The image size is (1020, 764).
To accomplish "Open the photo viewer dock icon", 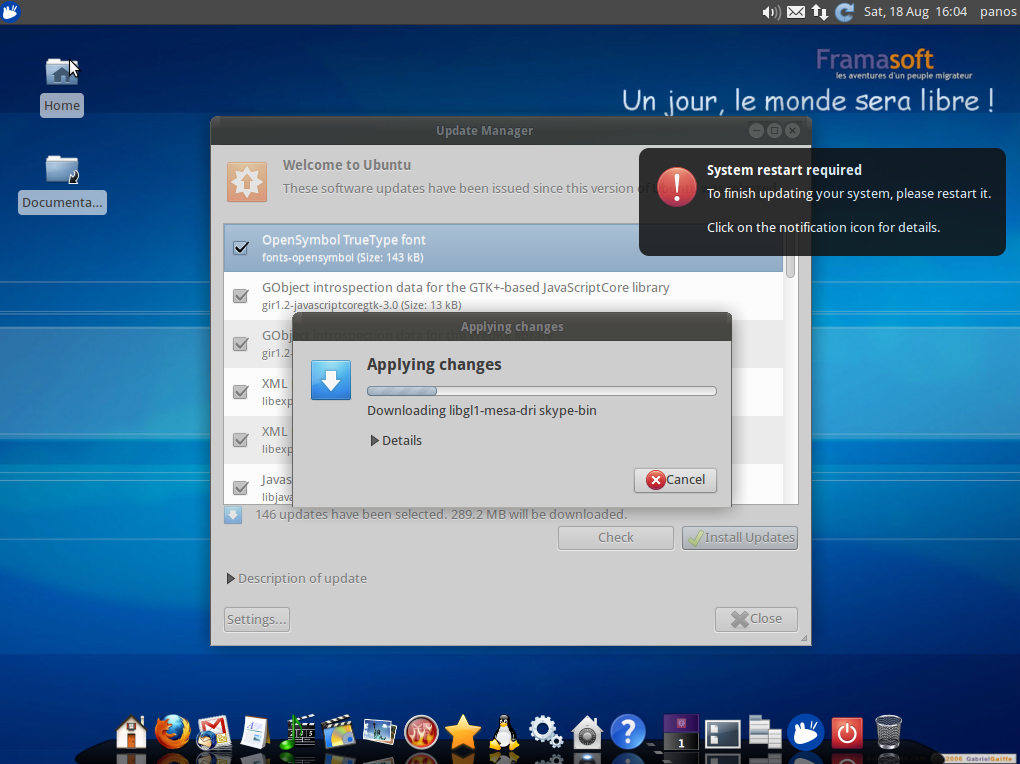I will 380,732.
